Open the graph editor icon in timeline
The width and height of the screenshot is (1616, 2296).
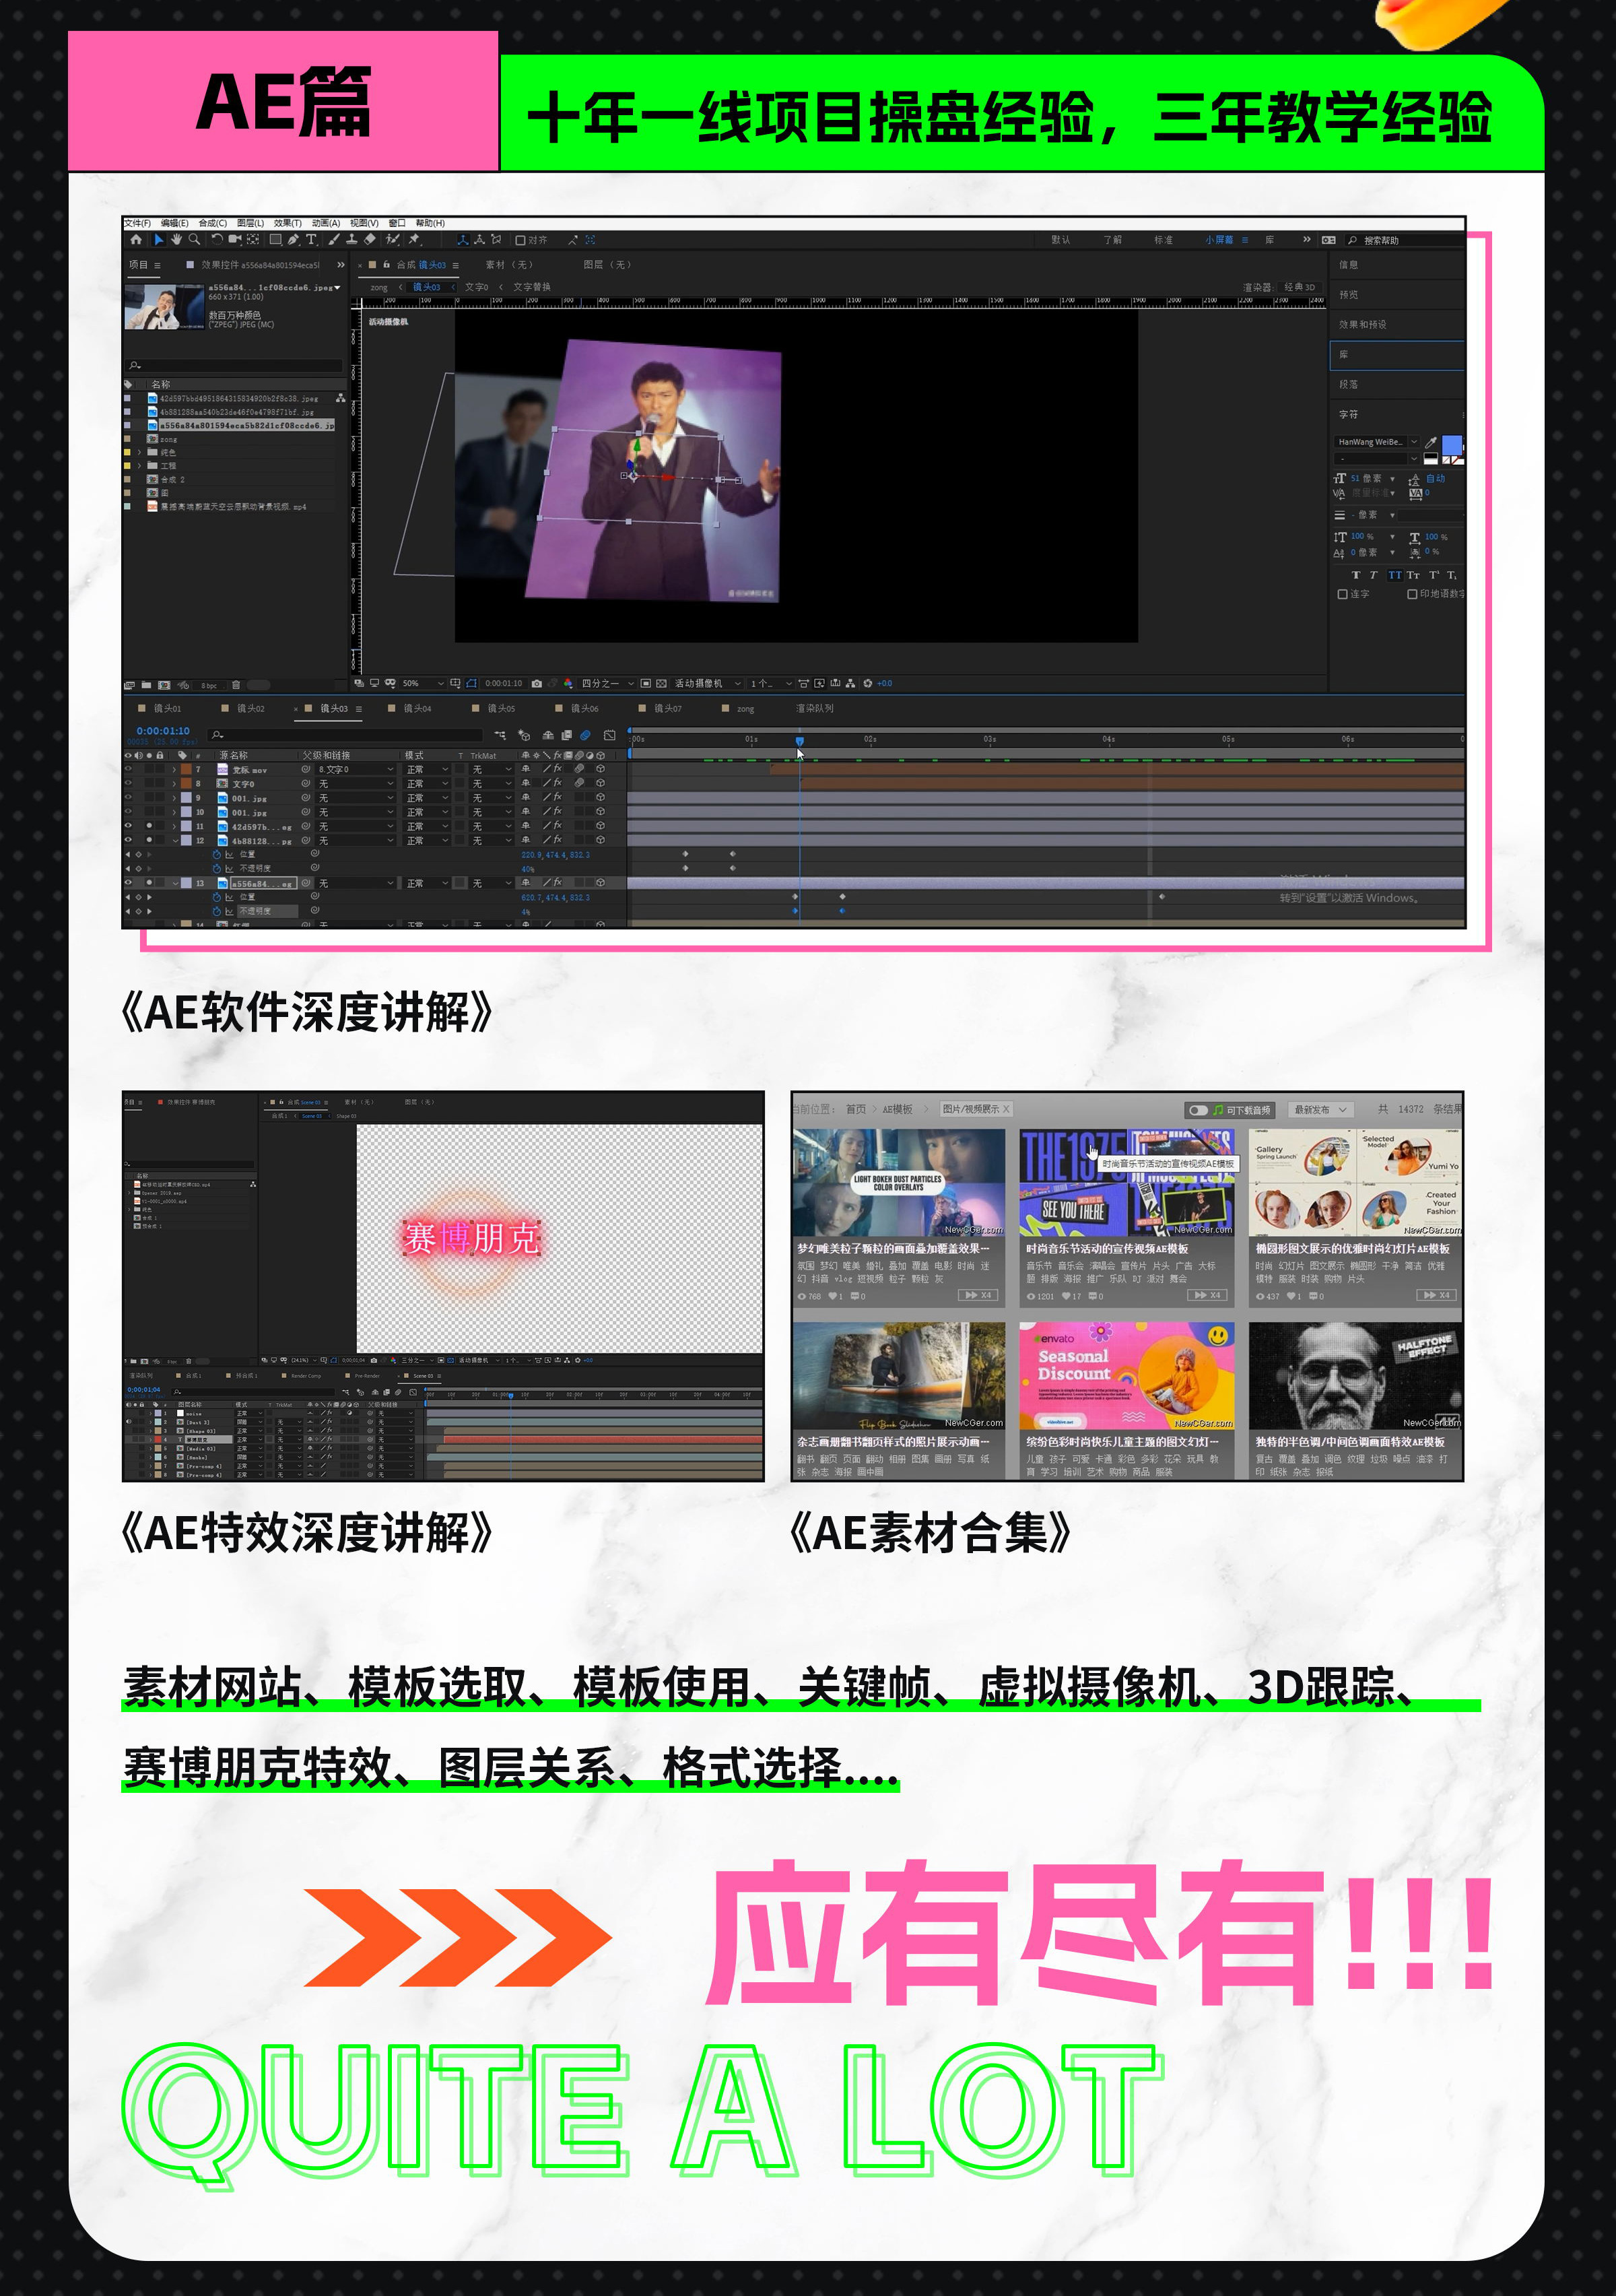point(609,735)
